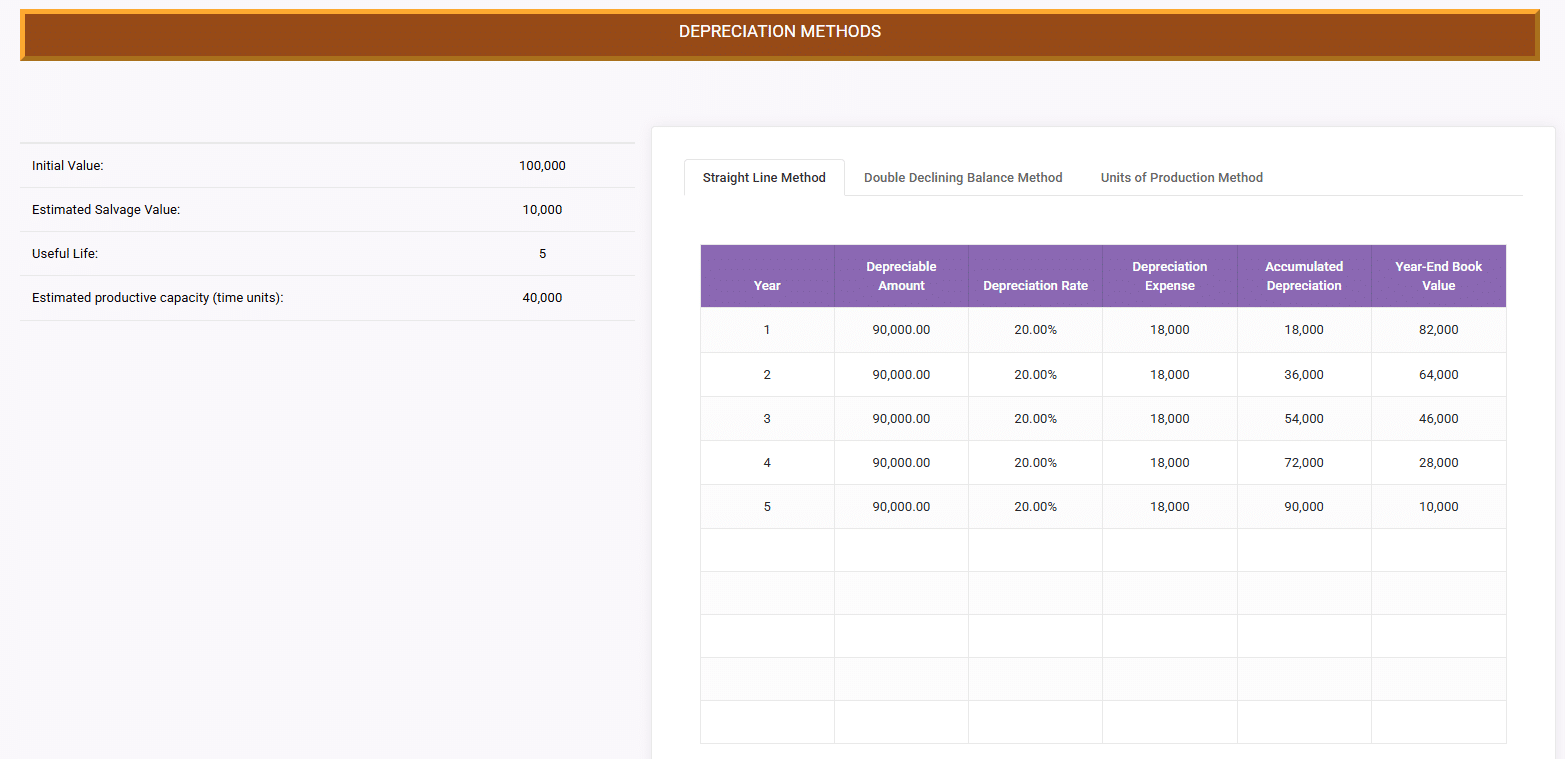Viewport: 1565px width, 759px height.
Task: Click the Initial Value field showing 100,000
Action: tap(542, 166)
